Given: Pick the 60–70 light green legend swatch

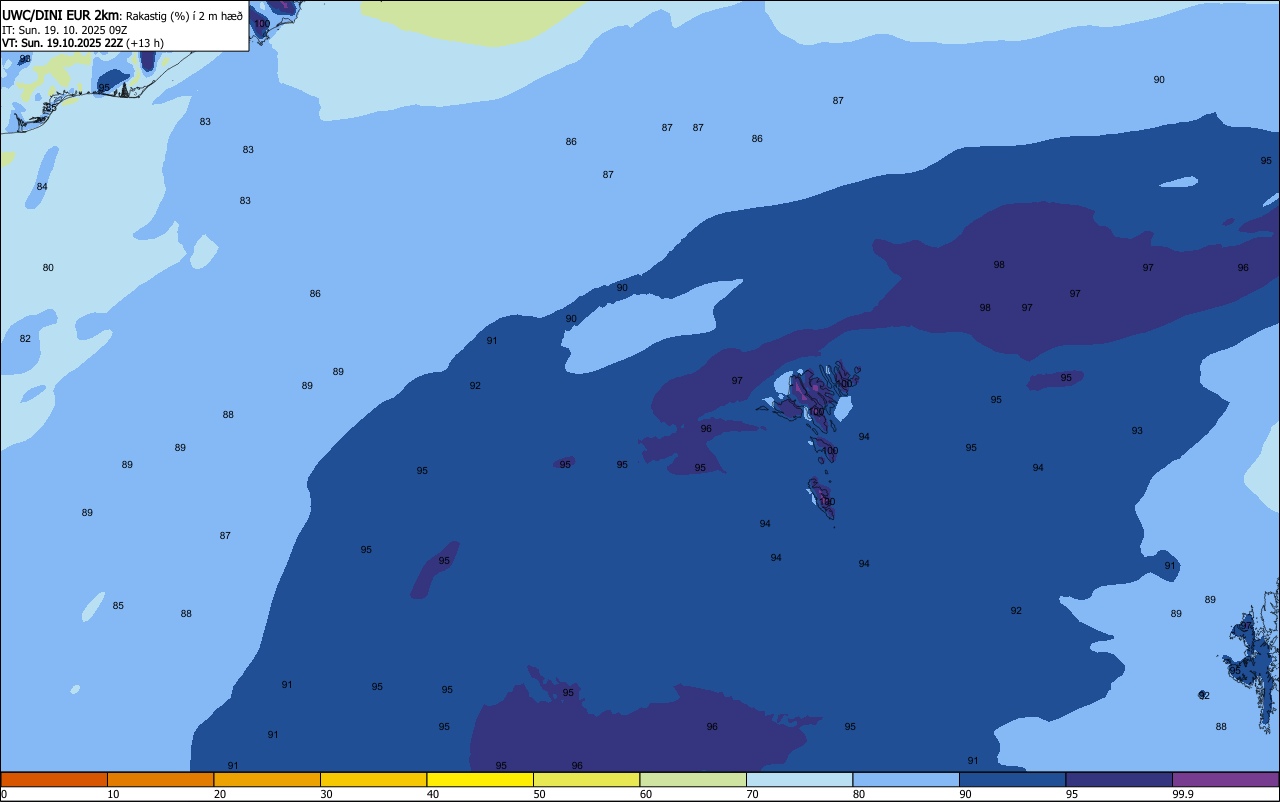Looking at the screenshot, I should (693, 779).
